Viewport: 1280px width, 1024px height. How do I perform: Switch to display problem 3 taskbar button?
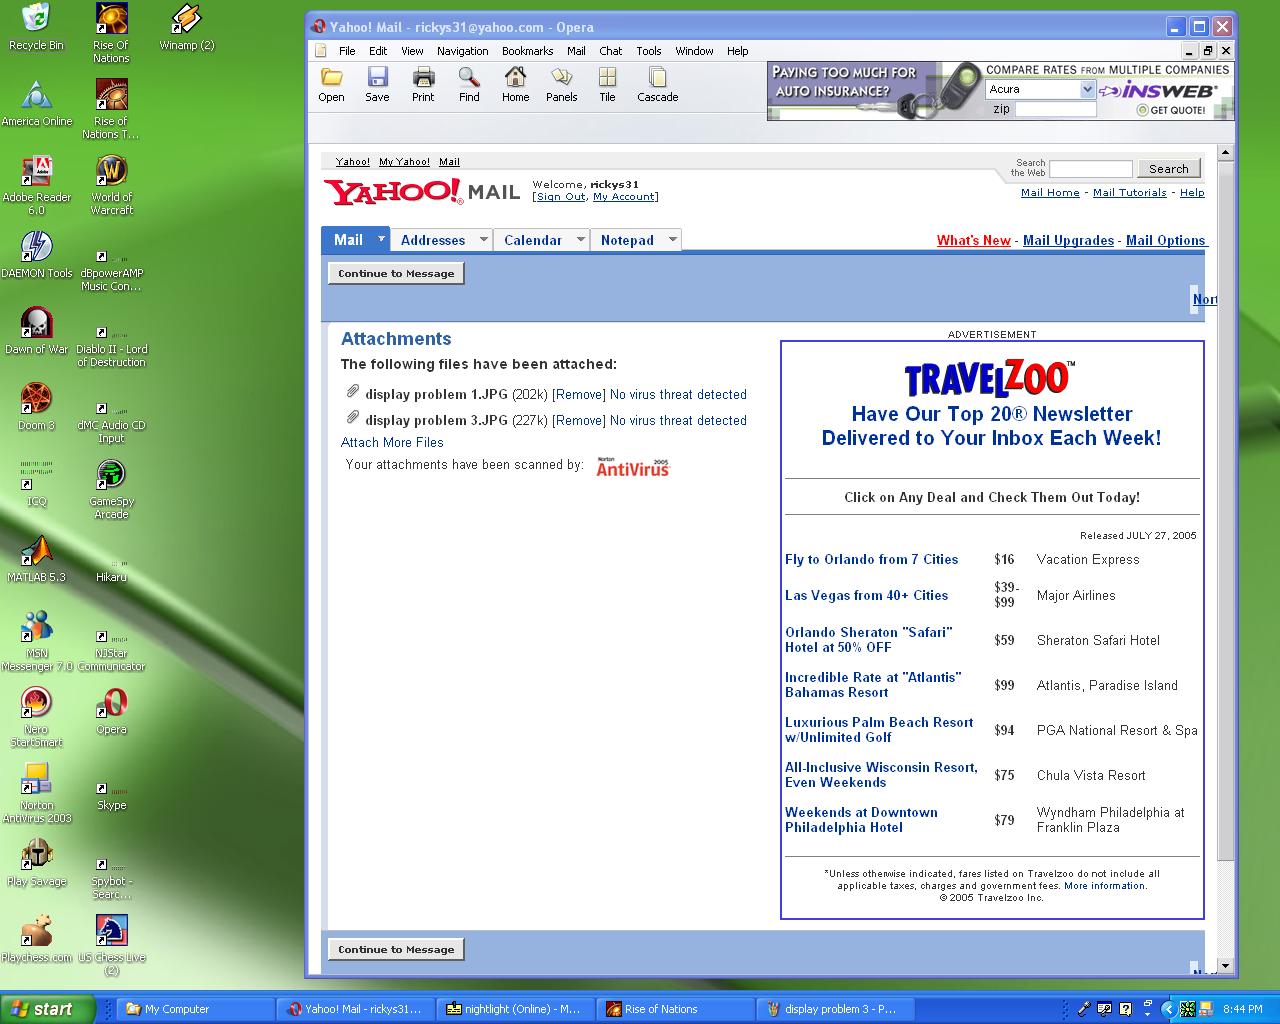click(836, 1009)
